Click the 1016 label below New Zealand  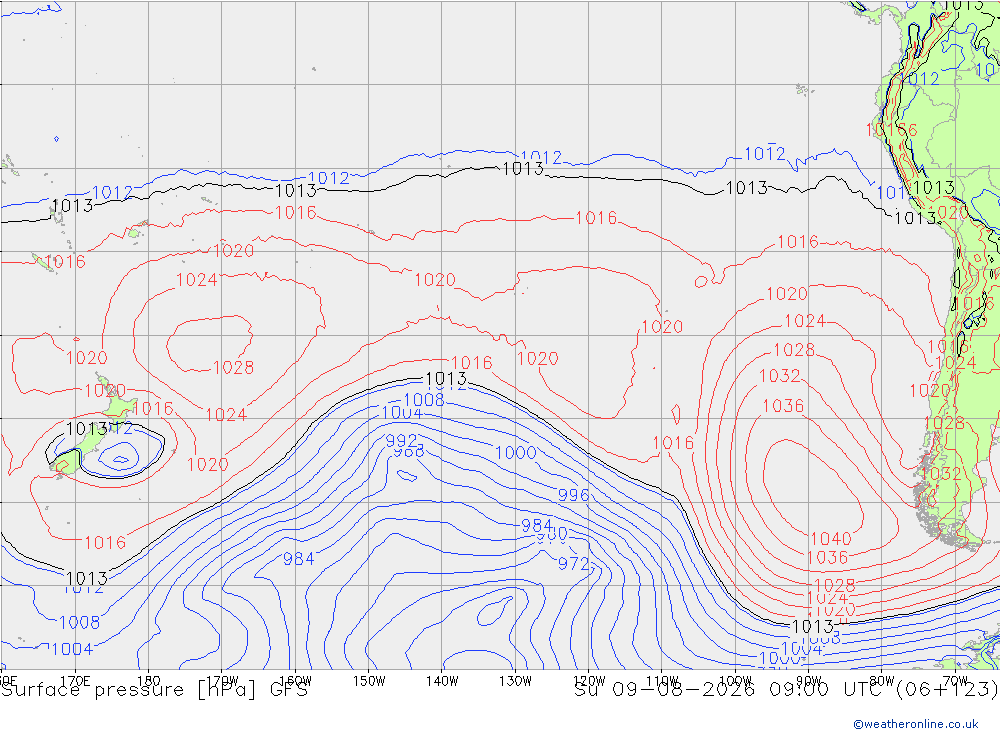point(105,543)
